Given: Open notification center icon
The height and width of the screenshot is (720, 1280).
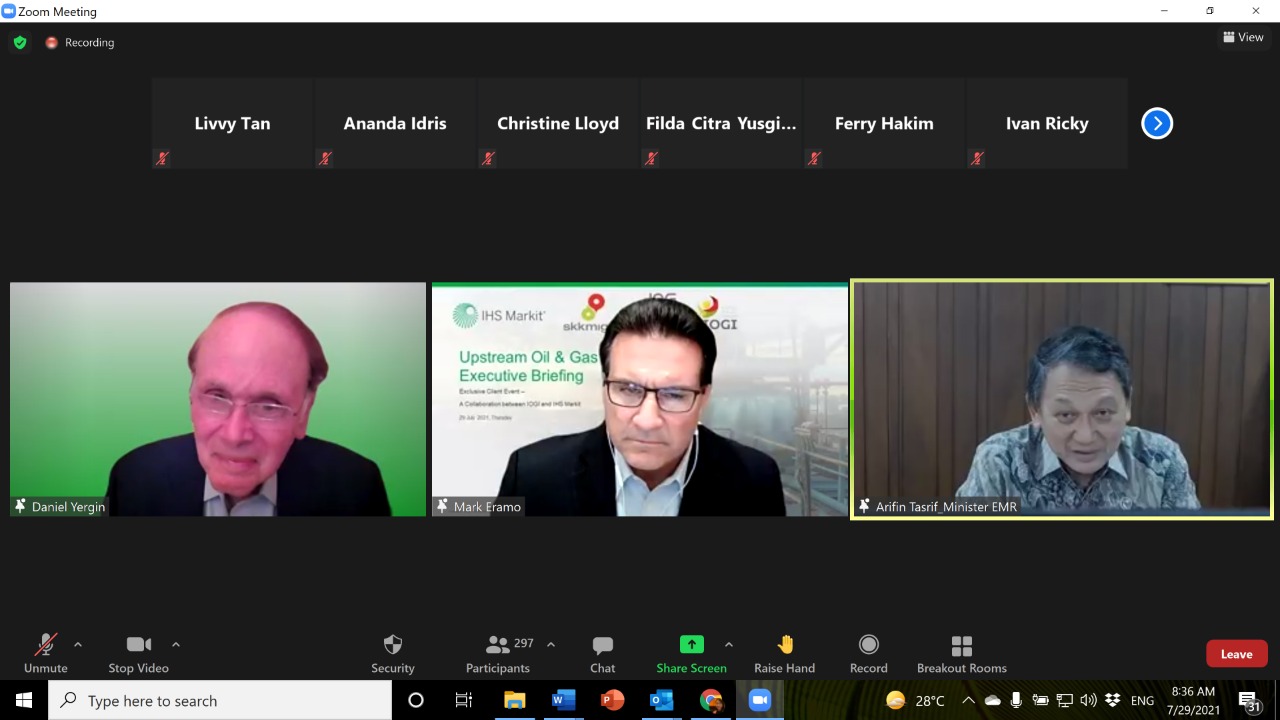Looking at the screenshot, I should click(x=1248, y=700).
